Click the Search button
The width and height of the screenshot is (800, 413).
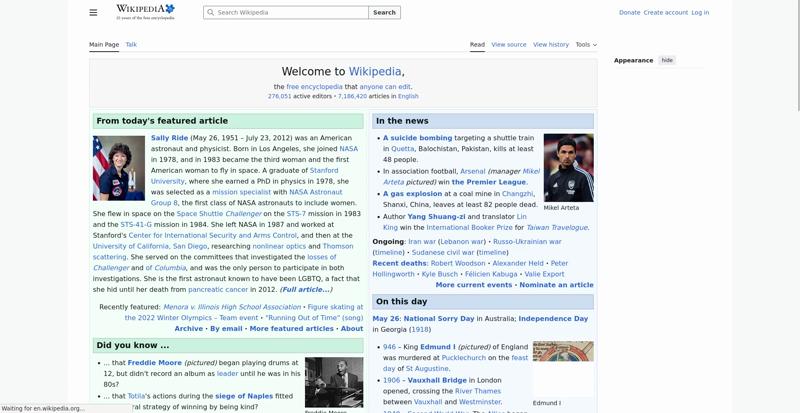tap(384, 12)
